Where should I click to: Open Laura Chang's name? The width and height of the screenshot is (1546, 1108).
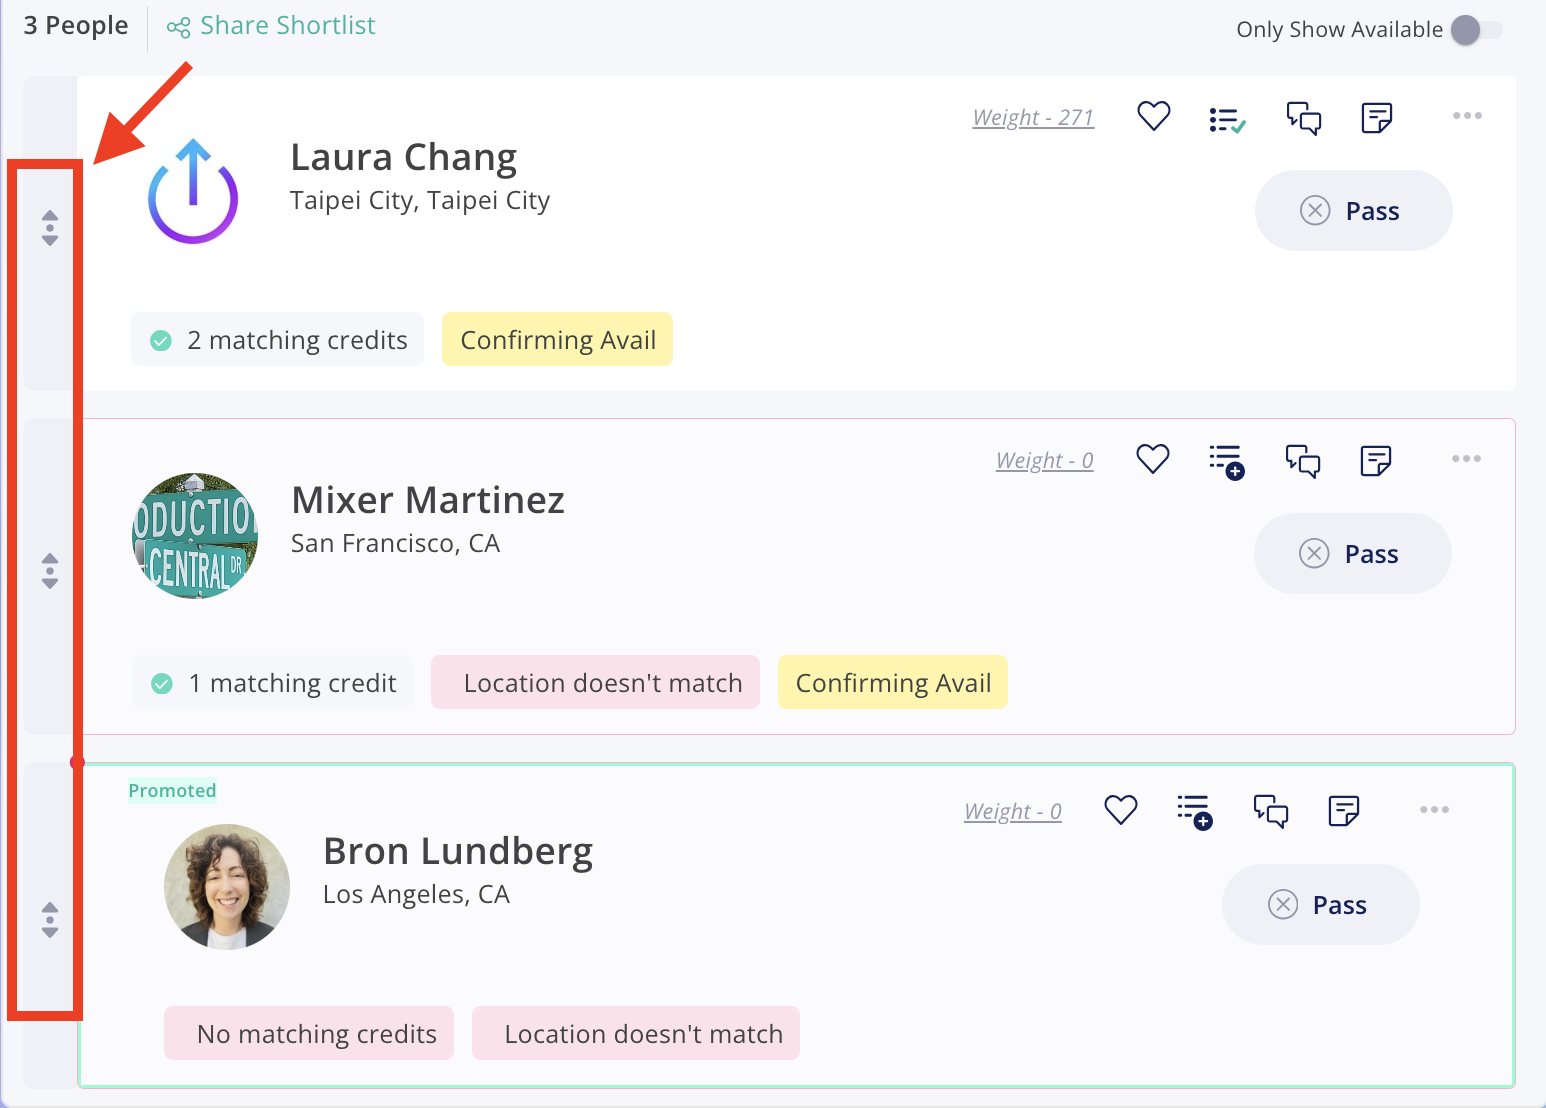coord(404,158)
